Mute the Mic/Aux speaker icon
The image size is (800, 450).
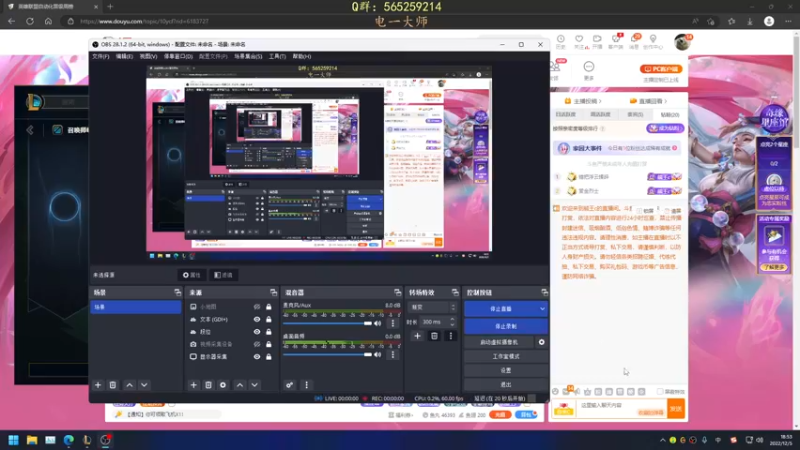point(378,323)
